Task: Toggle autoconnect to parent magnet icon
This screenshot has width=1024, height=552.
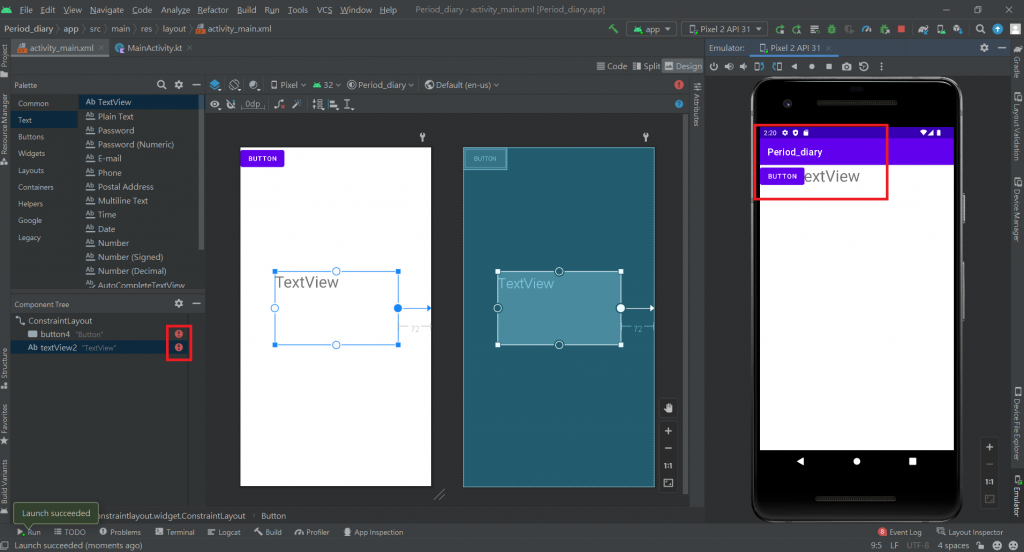Action: [x=231, y=105]
